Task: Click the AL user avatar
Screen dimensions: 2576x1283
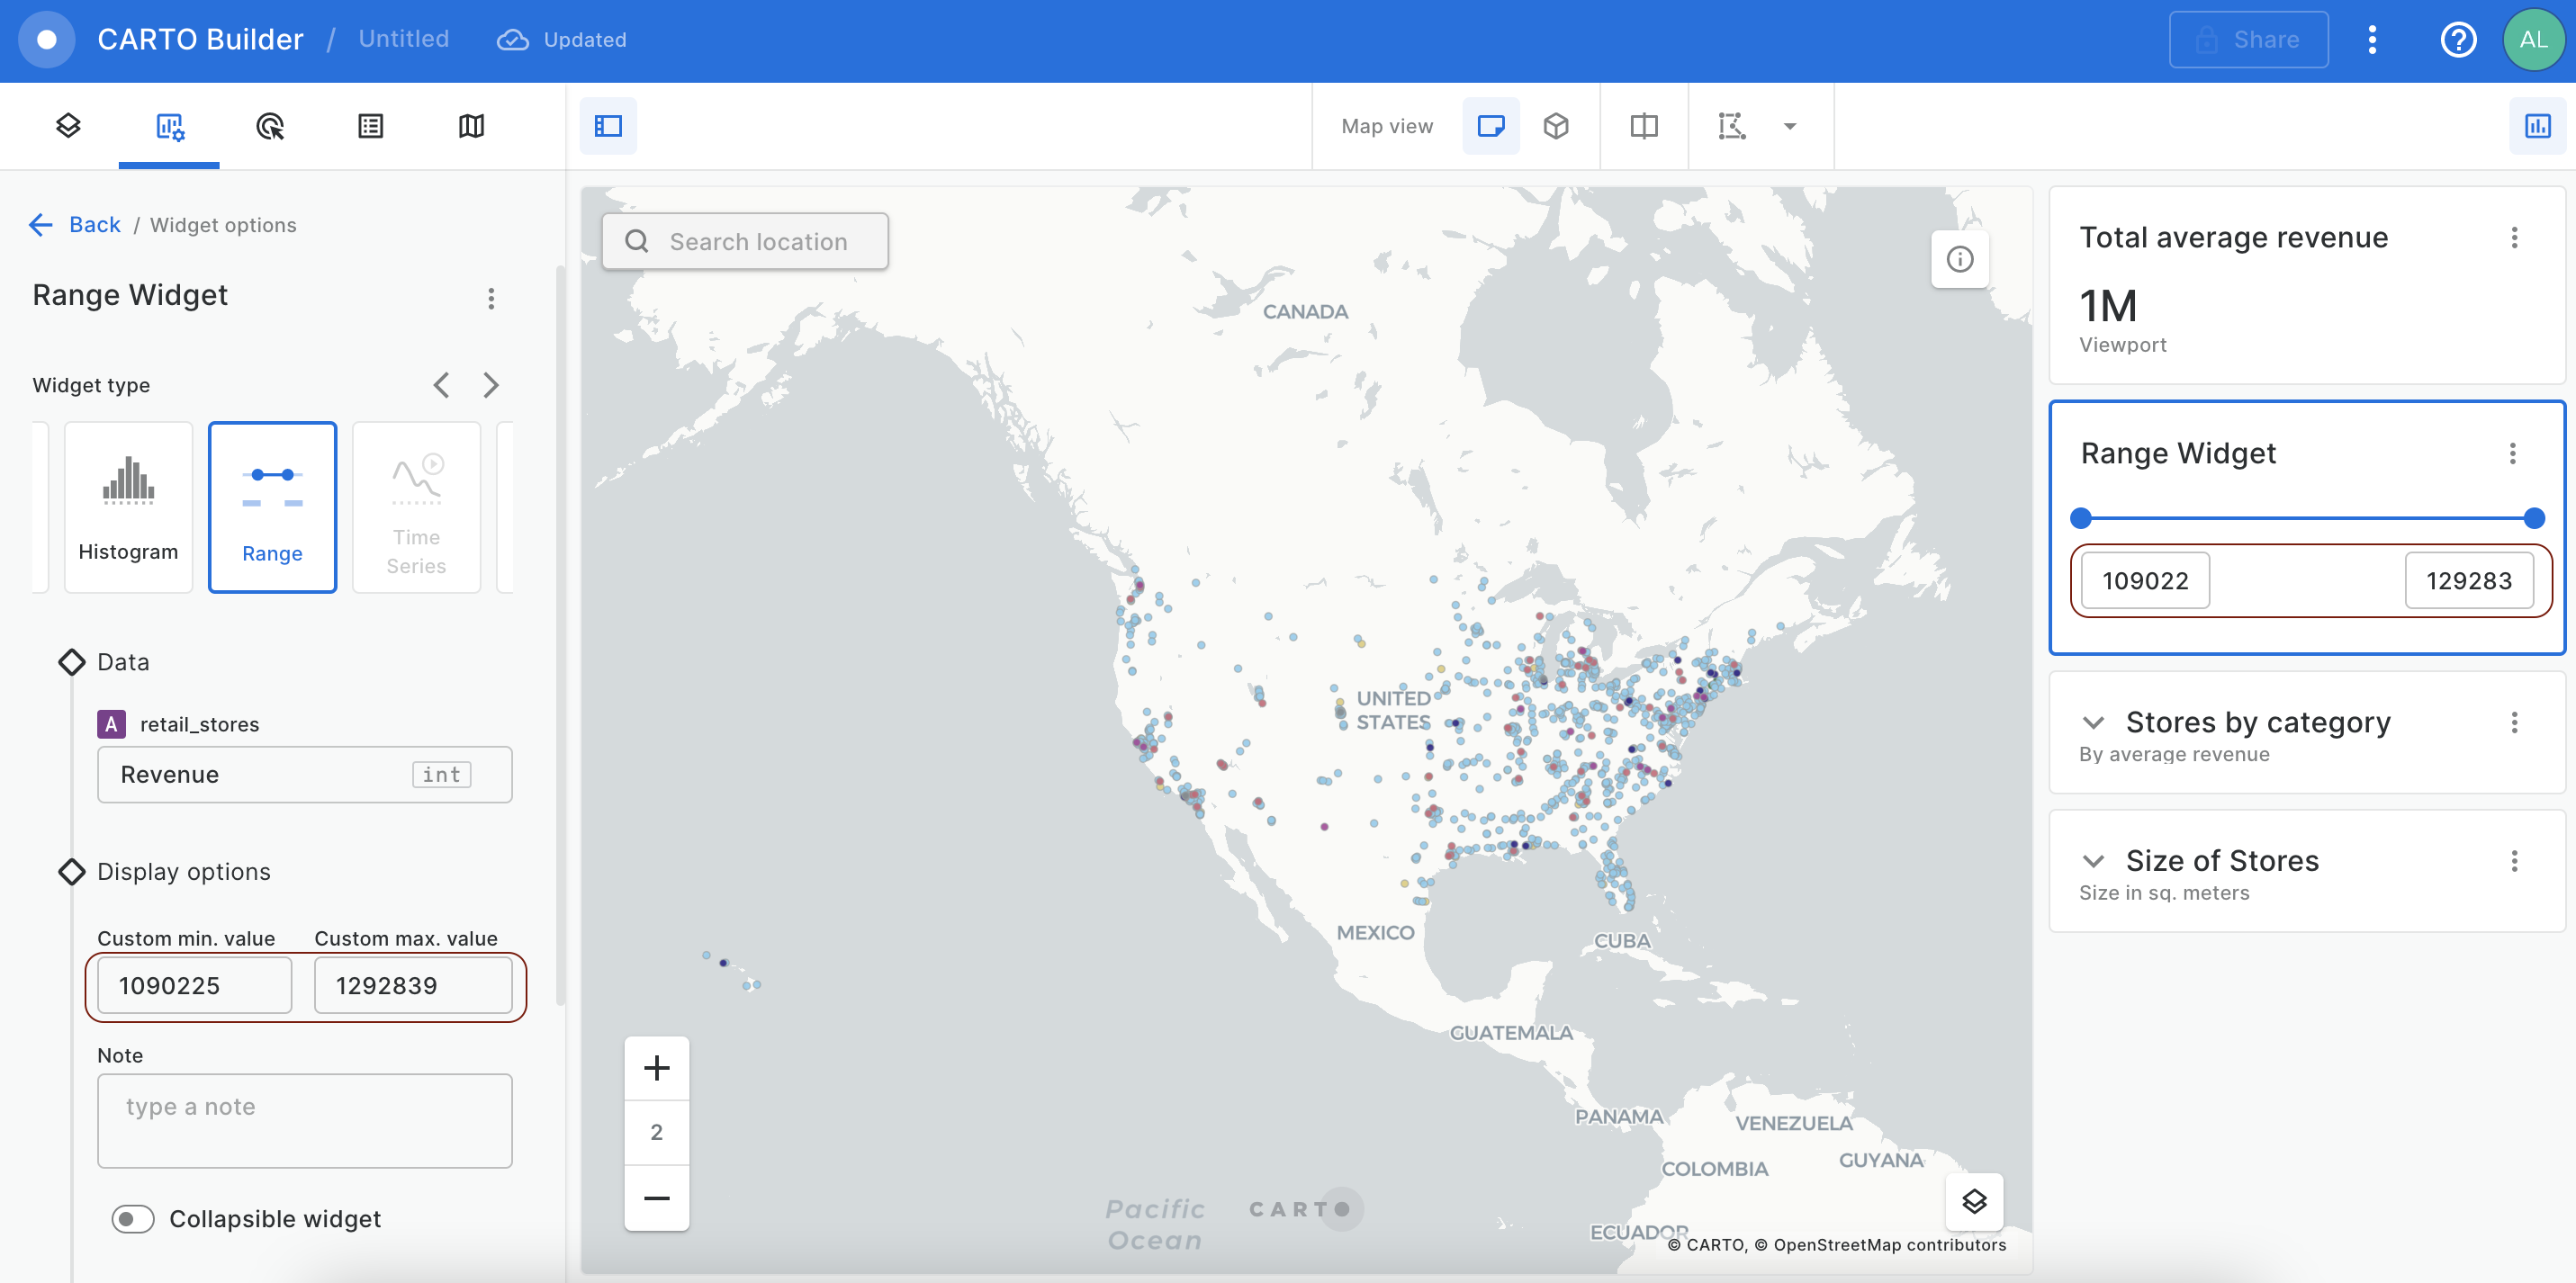Action: [x=2533, y=40]
